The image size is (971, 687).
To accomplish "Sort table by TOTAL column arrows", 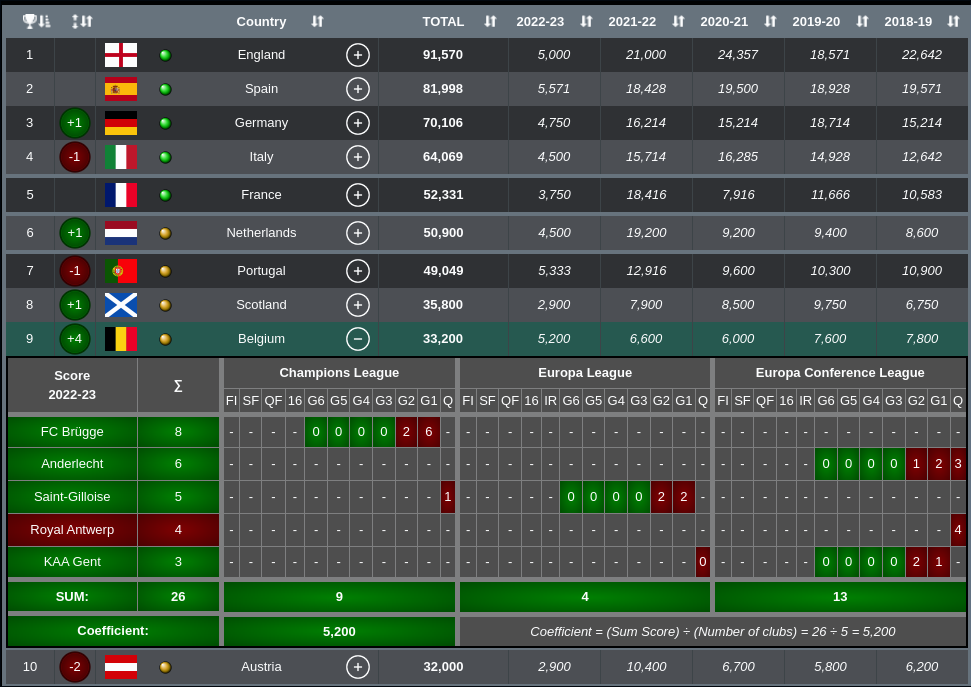I will [x=490, y=21].
